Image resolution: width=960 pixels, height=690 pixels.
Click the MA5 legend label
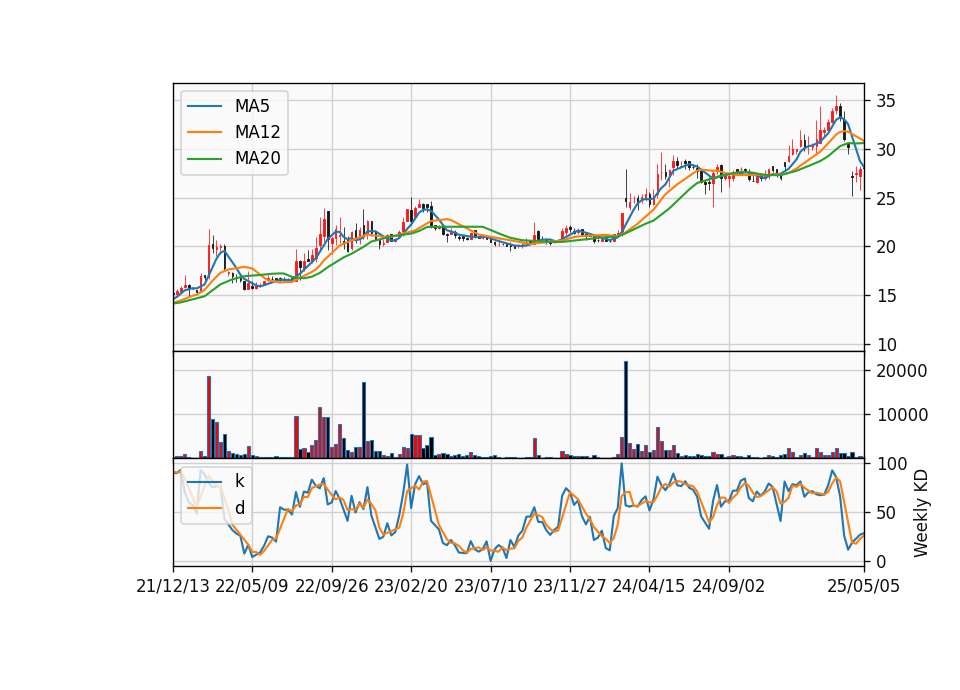tap(252, 106)
